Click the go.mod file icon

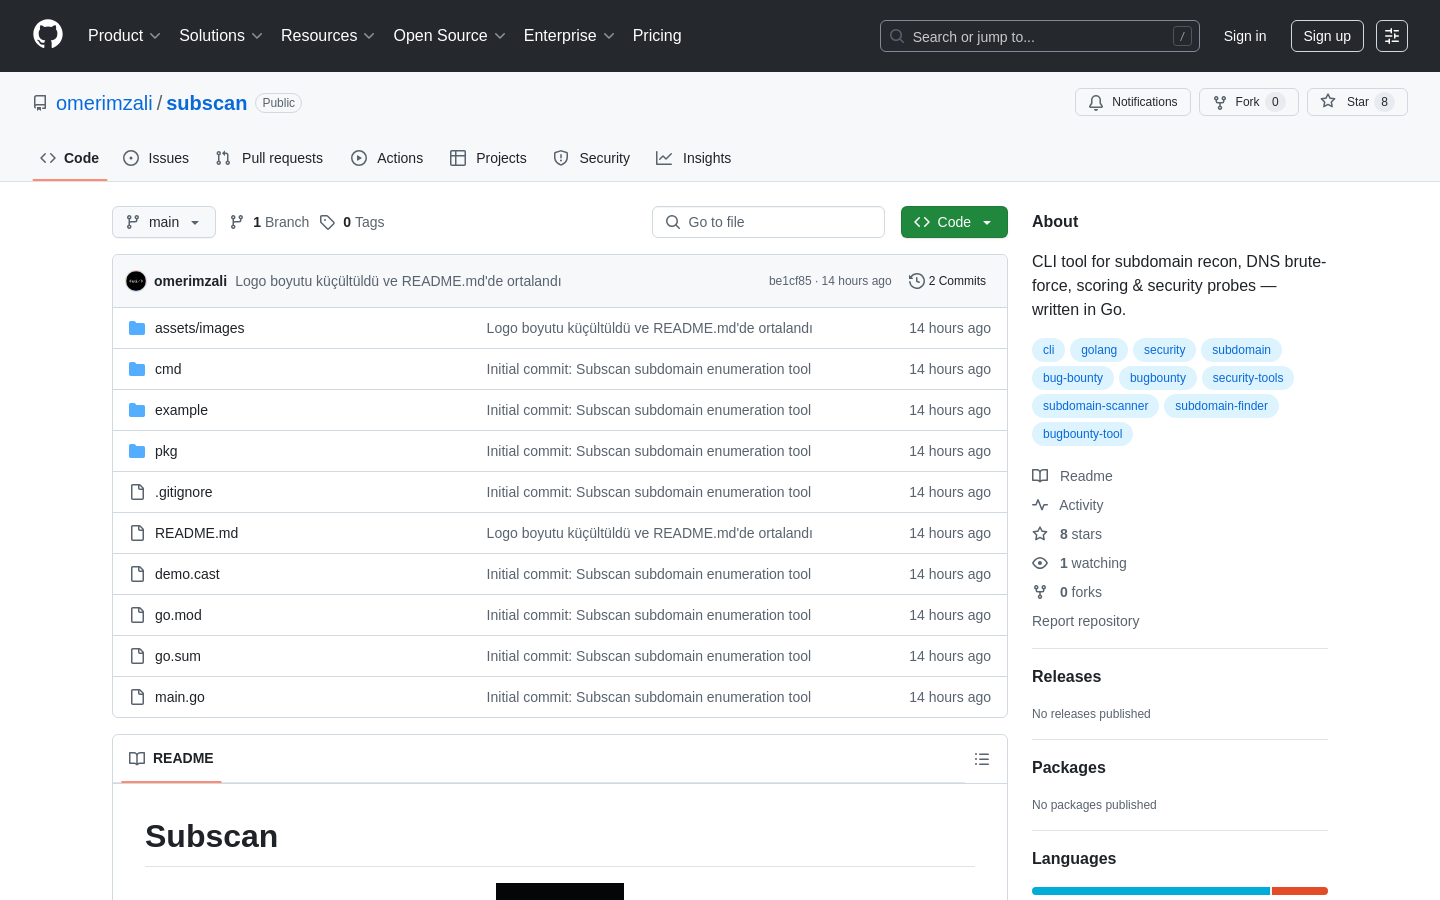(x=137, y=615)
